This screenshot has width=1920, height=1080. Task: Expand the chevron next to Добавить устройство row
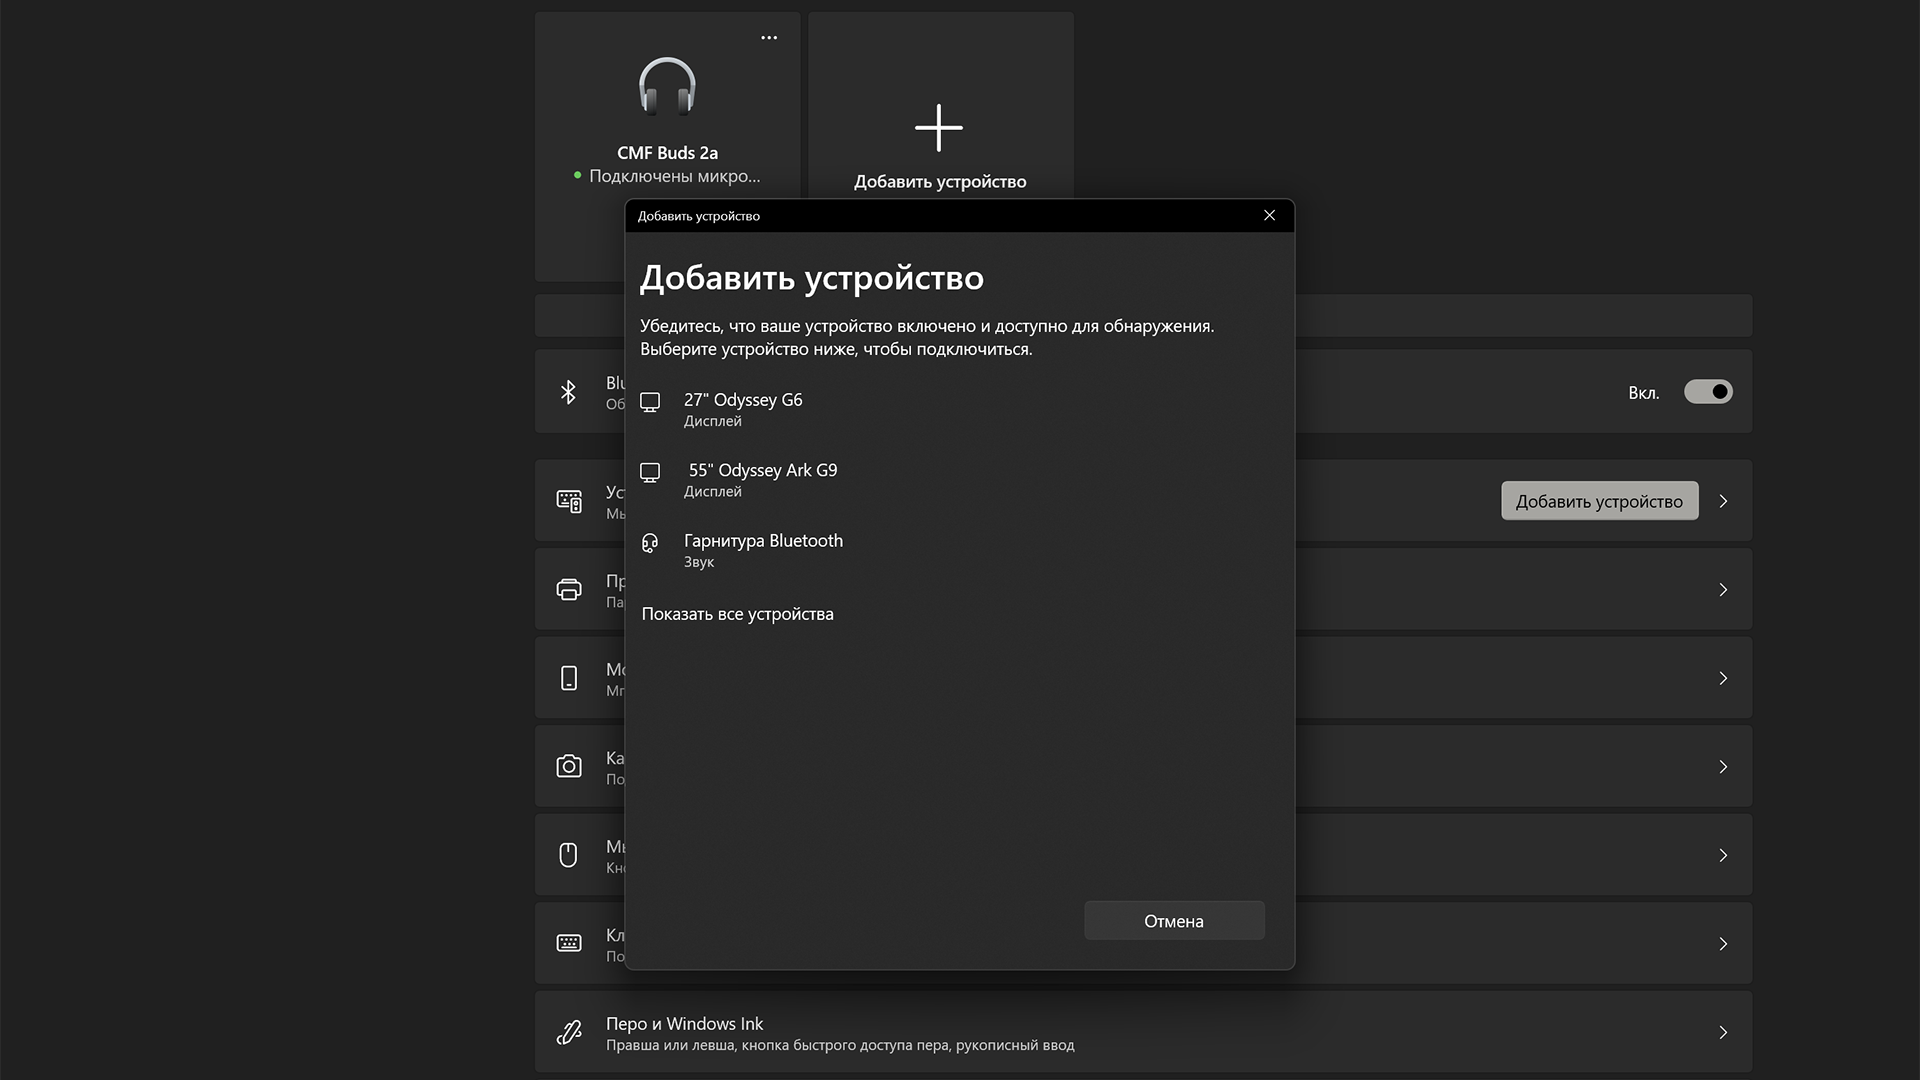click(1723, 501)
